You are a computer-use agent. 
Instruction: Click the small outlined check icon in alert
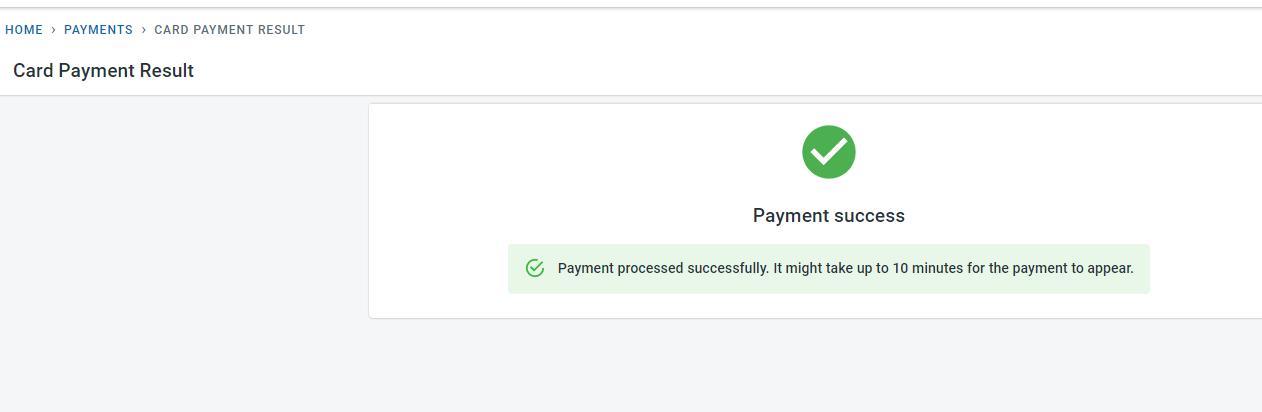pyautogui.click(x=535, y=268)
